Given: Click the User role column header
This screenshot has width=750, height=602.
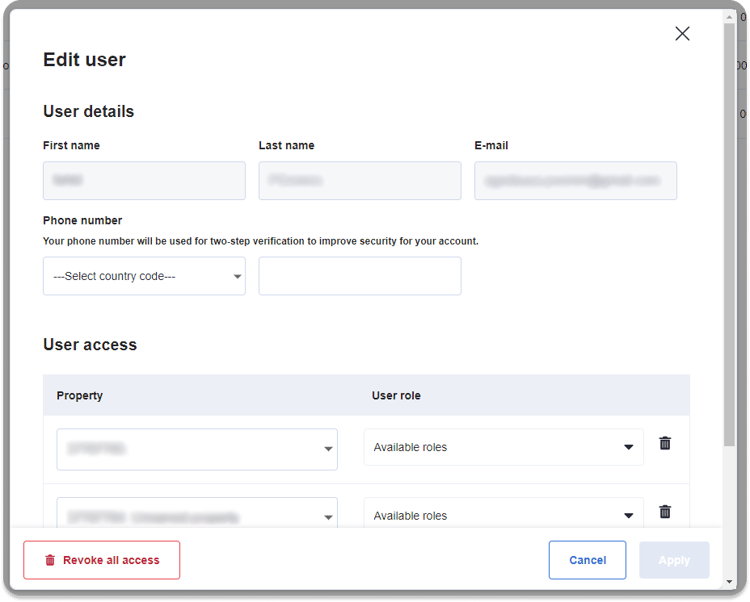Looking at the screenshot, I should coord(396,395).
